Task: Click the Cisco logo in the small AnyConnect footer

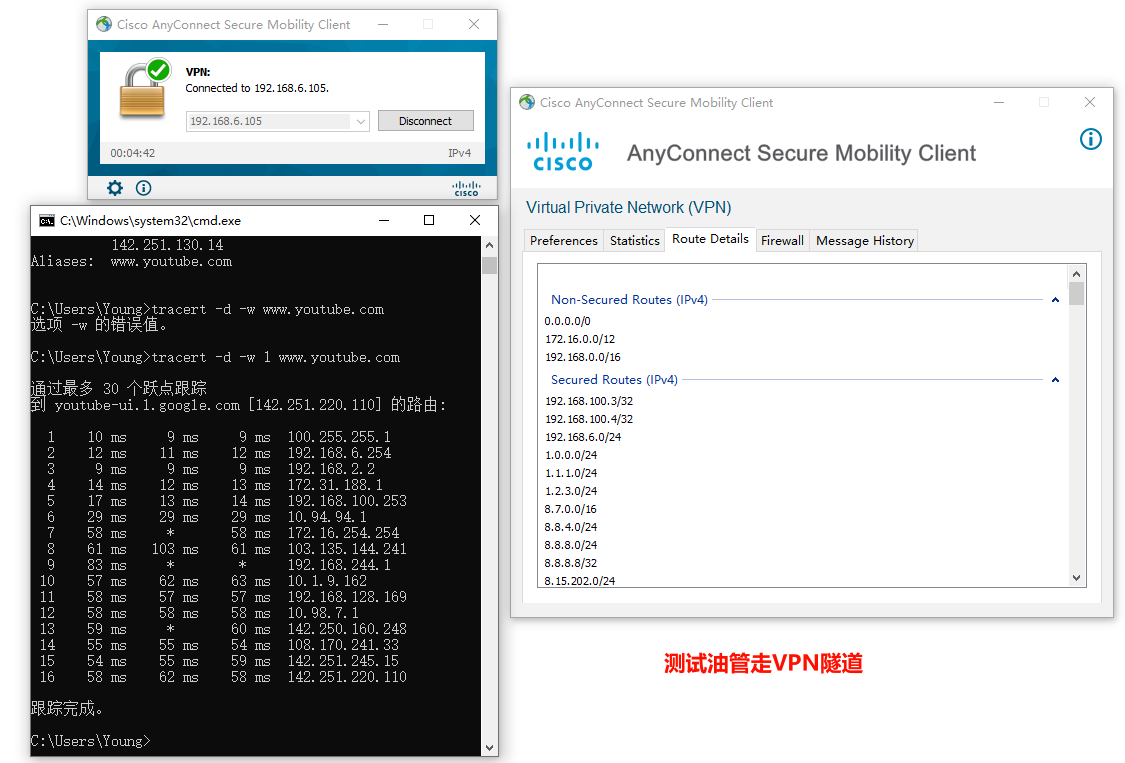Action: point(466,189)
